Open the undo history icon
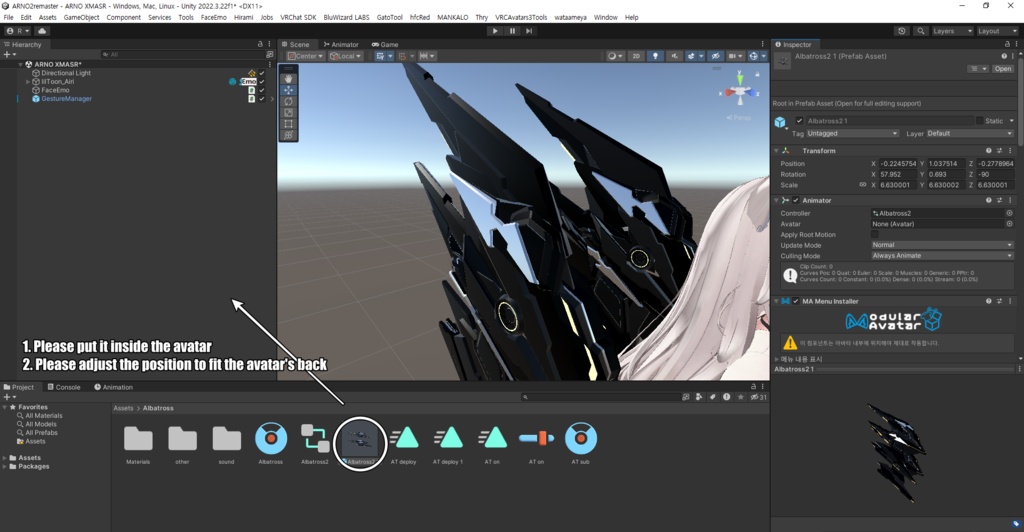The image size is (1024, 532). (x=902, y=31)
